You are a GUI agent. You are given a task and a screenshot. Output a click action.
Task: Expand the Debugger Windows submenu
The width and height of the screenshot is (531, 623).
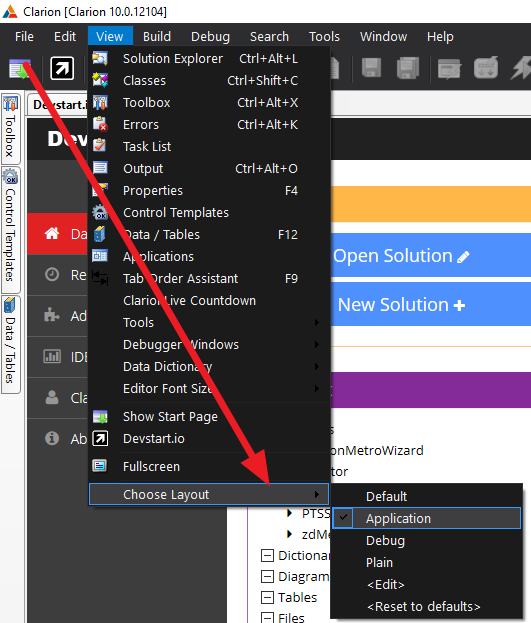(x=317, y=344)
